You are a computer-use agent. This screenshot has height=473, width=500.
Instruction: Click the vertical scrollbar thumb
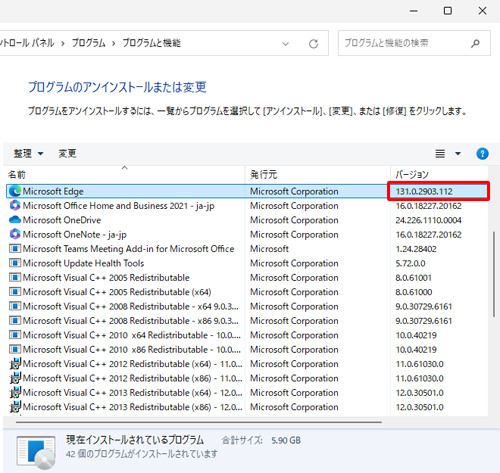[x=494, y=274]
